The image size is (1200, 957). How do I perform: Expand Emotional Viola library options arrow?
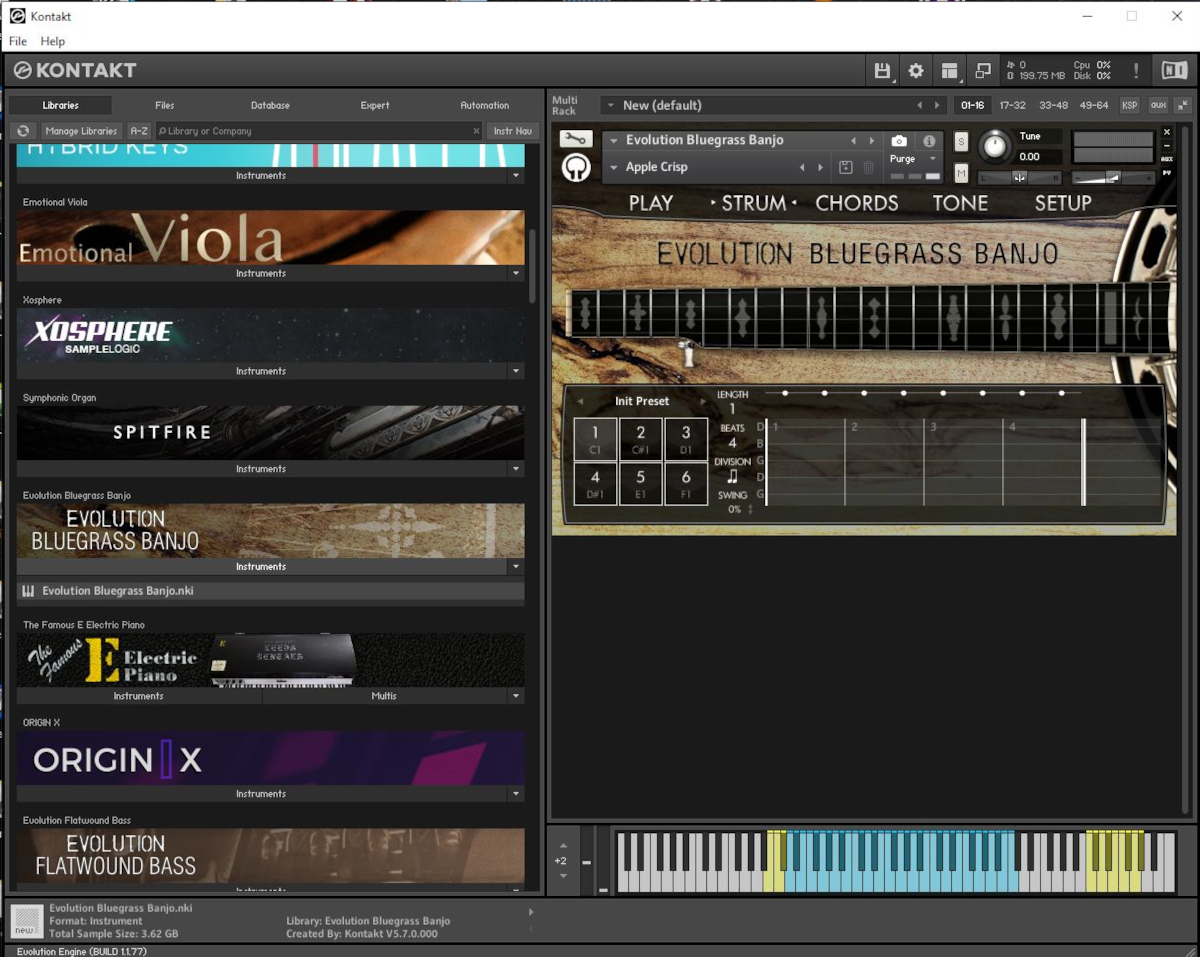516,273
